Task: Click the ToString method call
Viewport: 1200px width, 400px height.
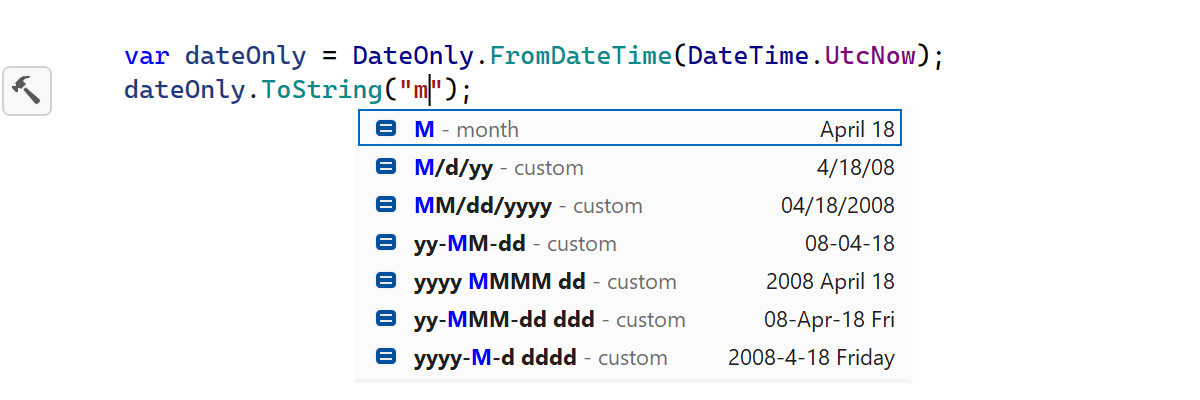Action: pos(321,90)
